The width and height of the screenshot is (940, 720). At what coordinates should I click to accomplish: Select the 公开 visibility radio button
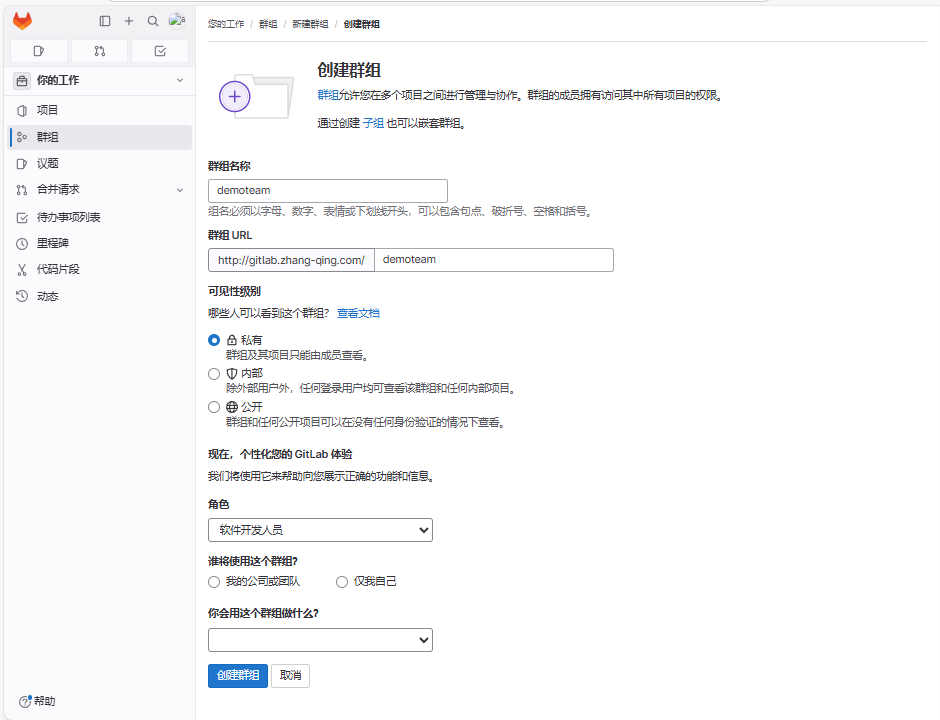click(214, 407)
